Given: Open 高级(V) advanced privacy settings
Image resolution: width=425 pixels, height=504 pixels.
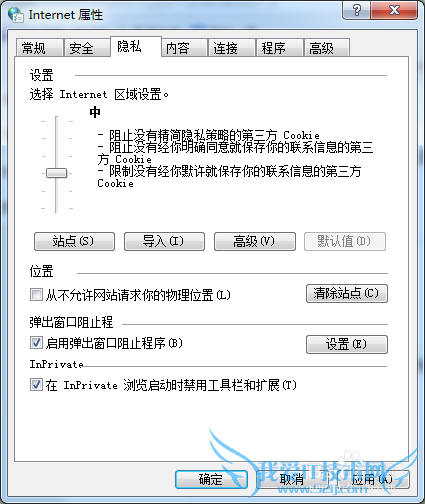Looking at the screenshot, I should tap(255, 241).
